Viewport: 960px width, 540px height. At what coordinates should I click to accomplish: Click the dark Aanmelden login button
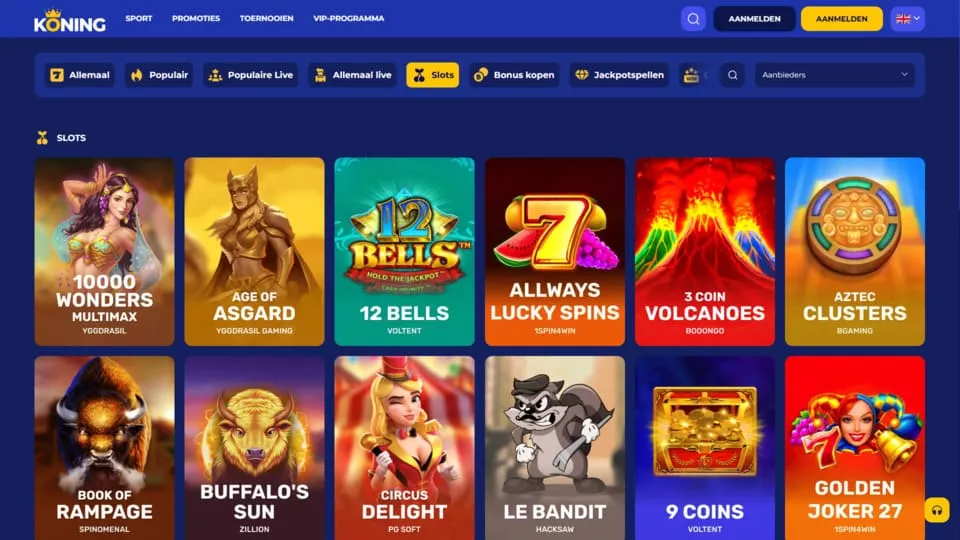pos(754,19)
